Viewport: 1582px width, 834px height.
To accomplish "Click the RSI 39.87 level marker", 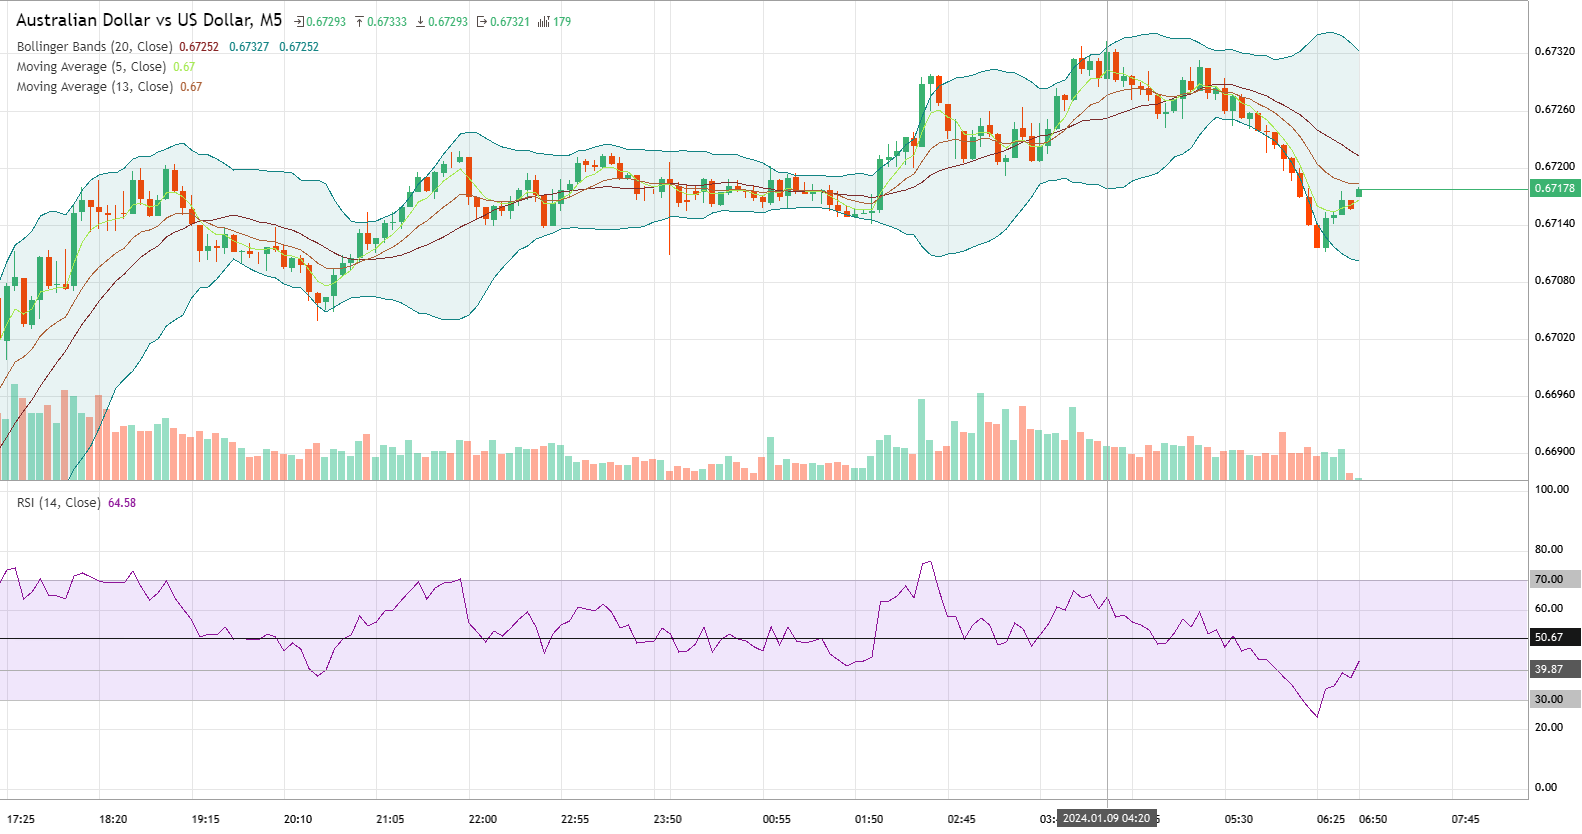I will pos(1556,669).
